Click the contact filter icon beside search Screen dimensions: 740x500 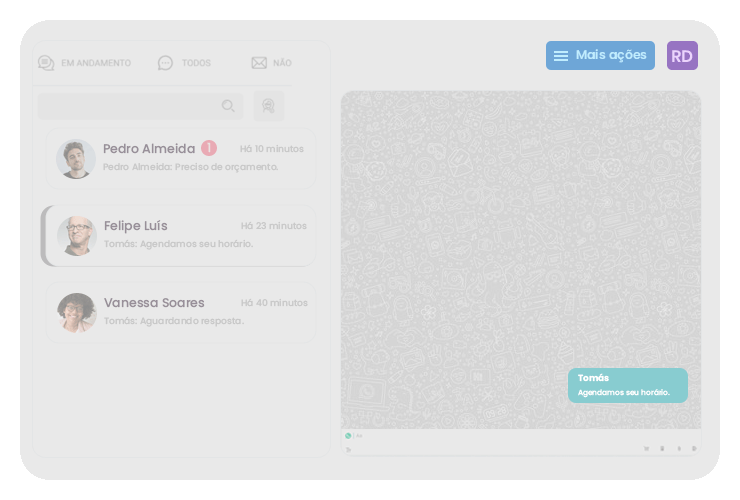269,106
